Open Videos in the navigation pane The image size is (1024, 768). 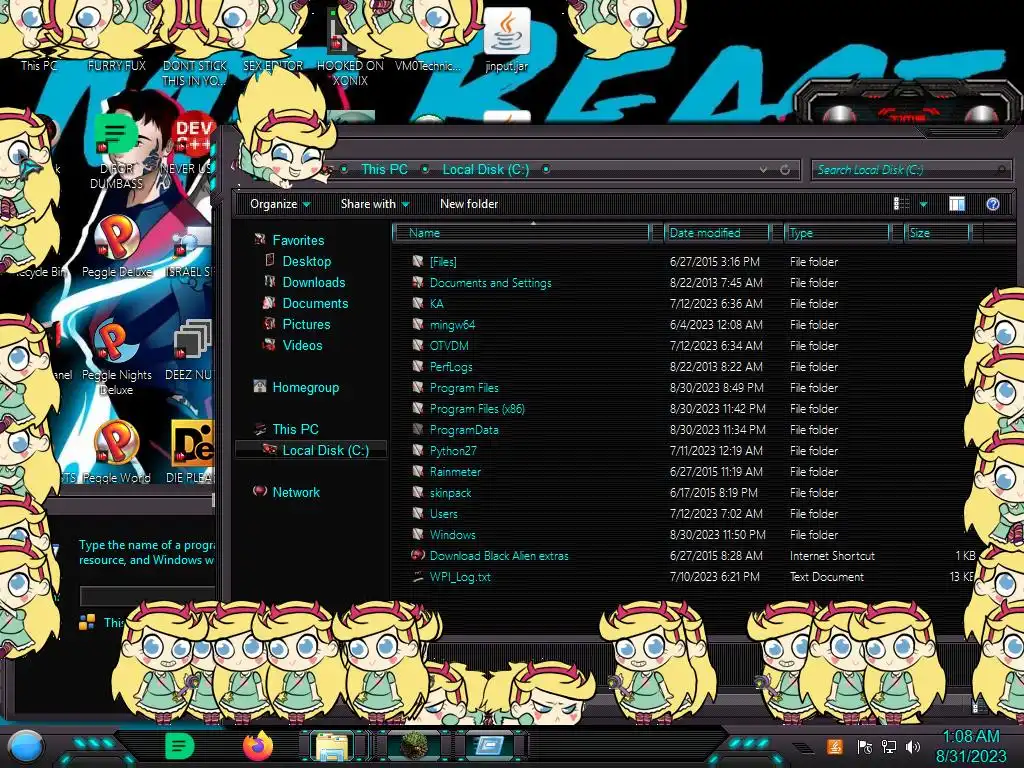coord(302,345)
